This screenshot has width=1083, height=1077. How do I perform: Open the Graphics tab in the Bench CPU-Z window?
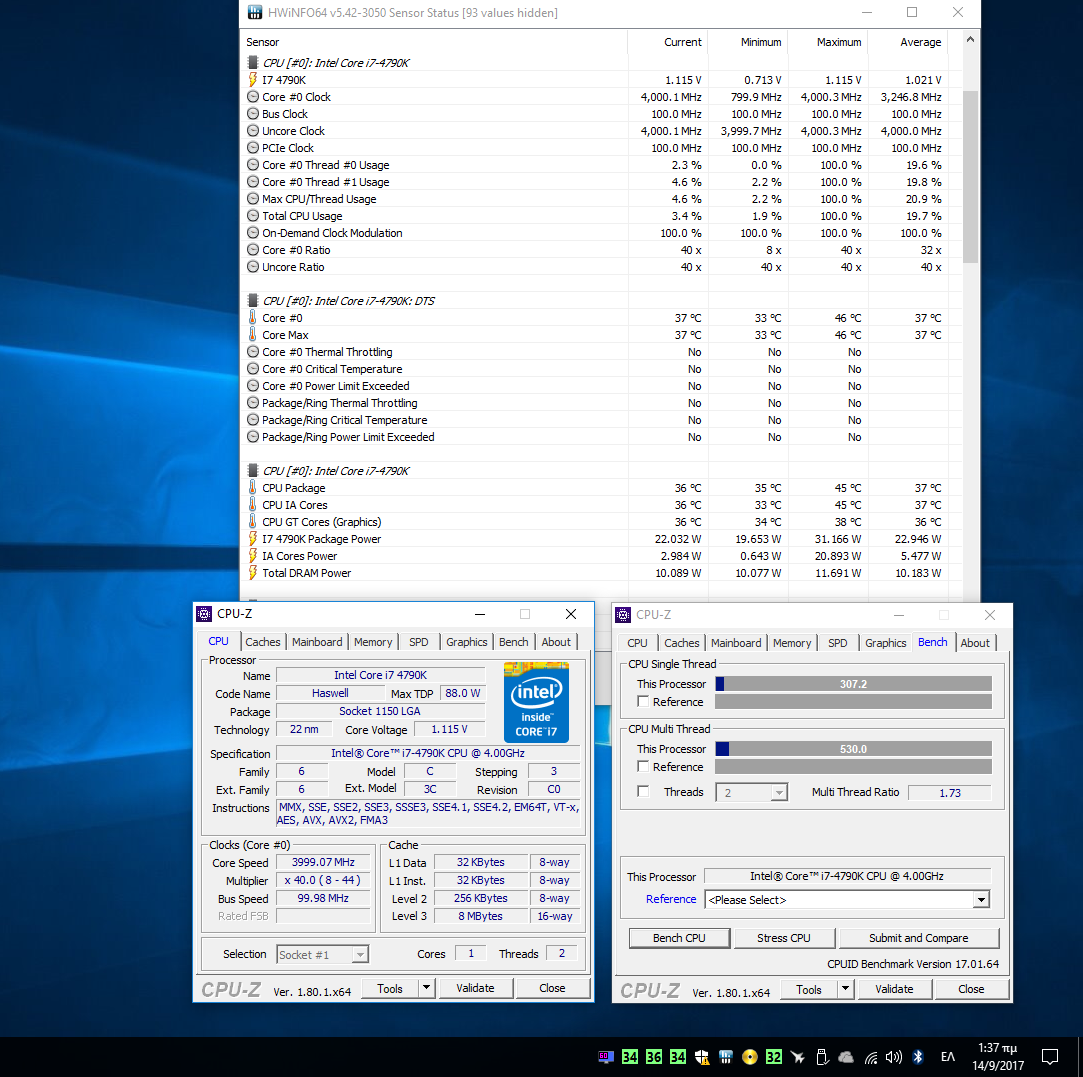[x=885, y=643]
